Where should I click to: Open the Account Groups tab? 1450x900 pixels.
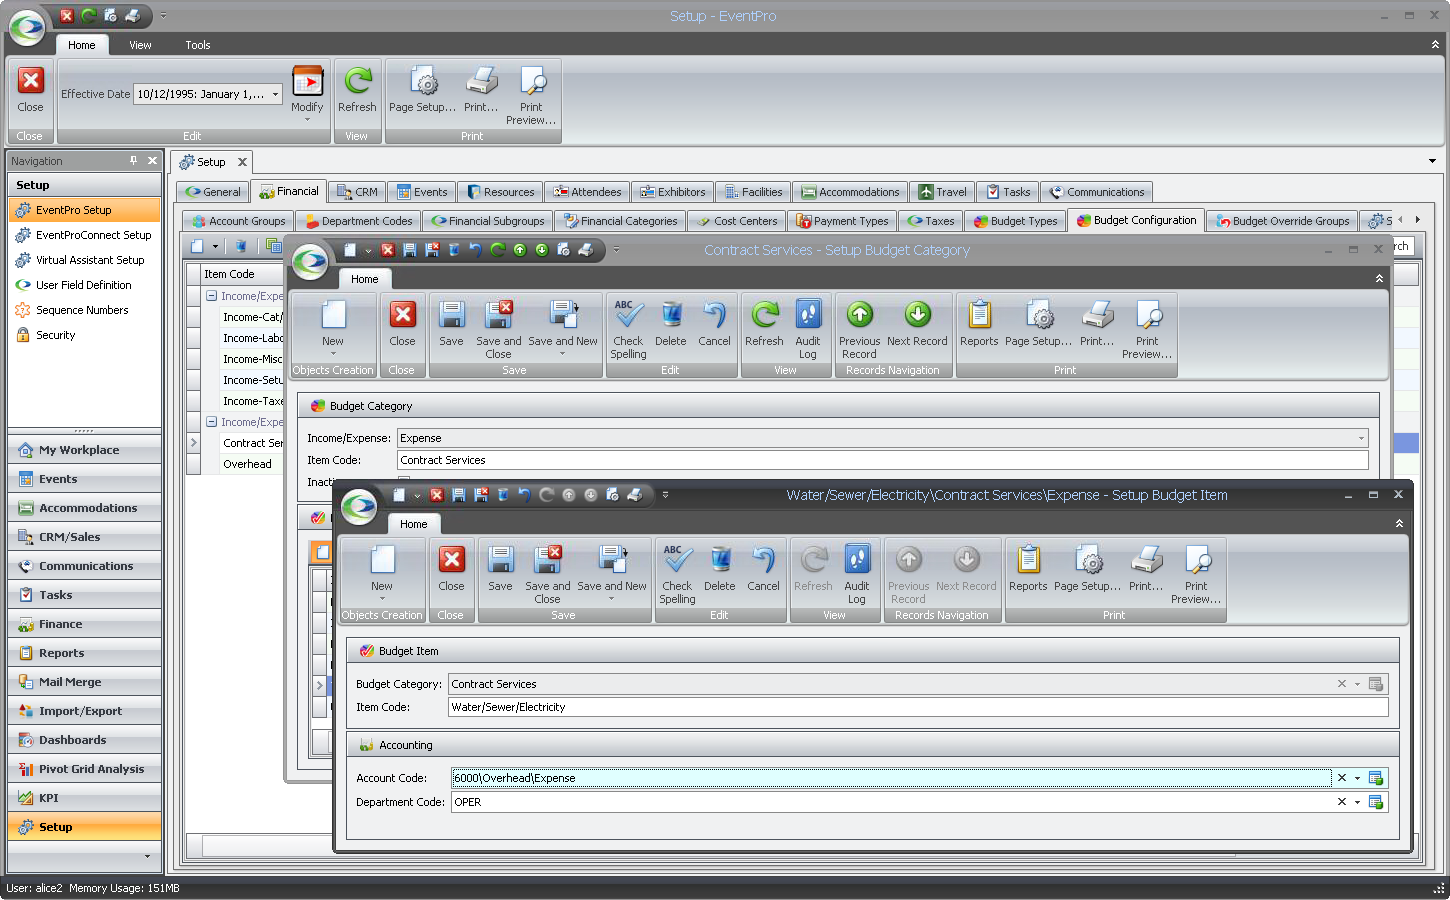tap(238, 221)
